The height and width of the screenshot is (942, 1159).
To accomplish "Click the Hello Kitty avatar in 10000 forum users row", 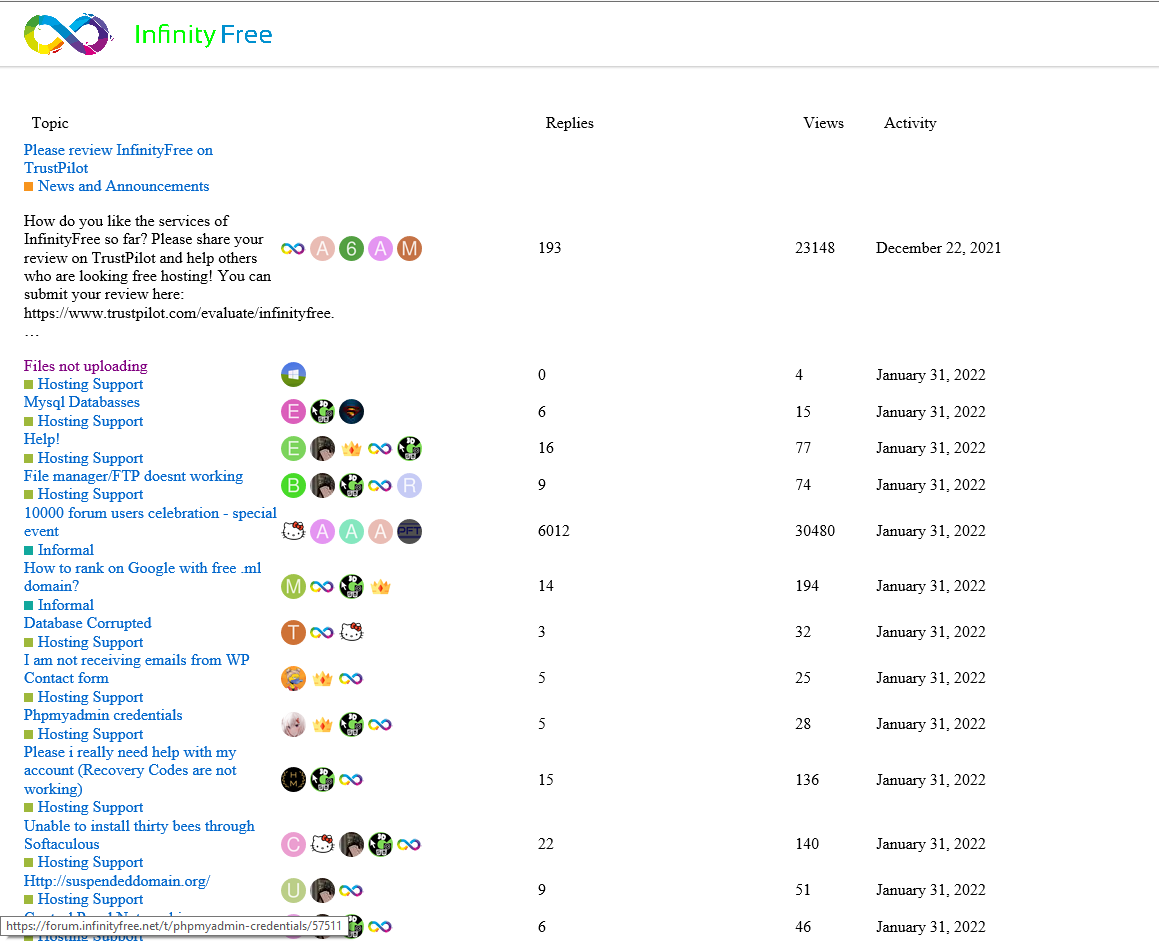I will pyautogui.click(x=293, y=531).
